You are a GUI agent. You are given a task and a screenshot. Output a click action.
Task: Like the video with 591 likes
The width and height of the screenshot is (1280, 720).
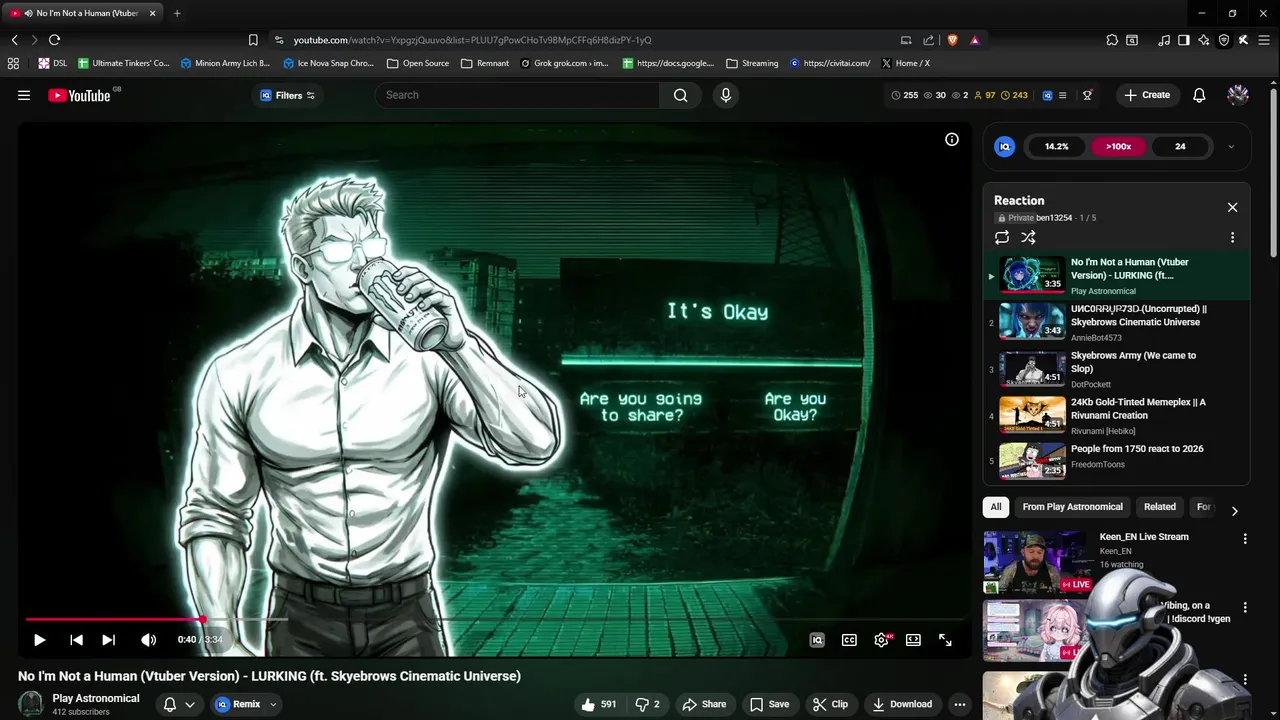click(x=599, y=704)
